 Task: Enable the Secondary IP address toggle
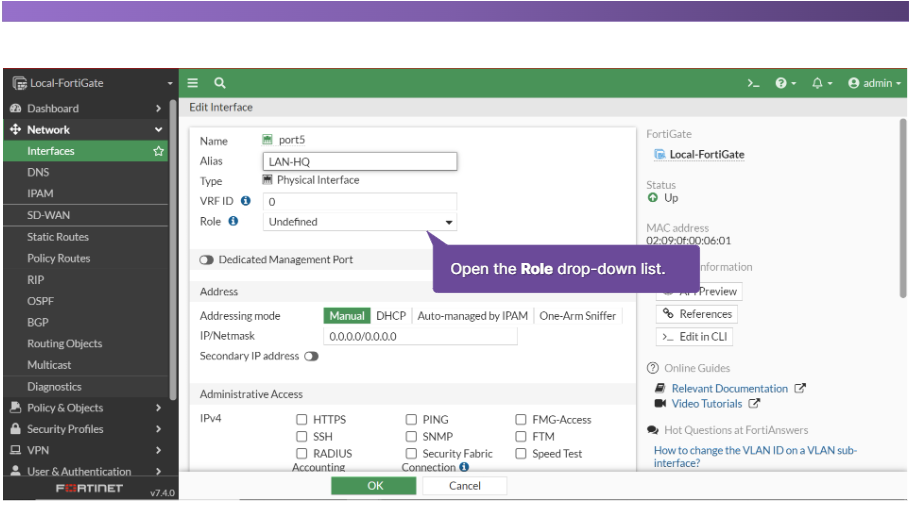(311, 356)
